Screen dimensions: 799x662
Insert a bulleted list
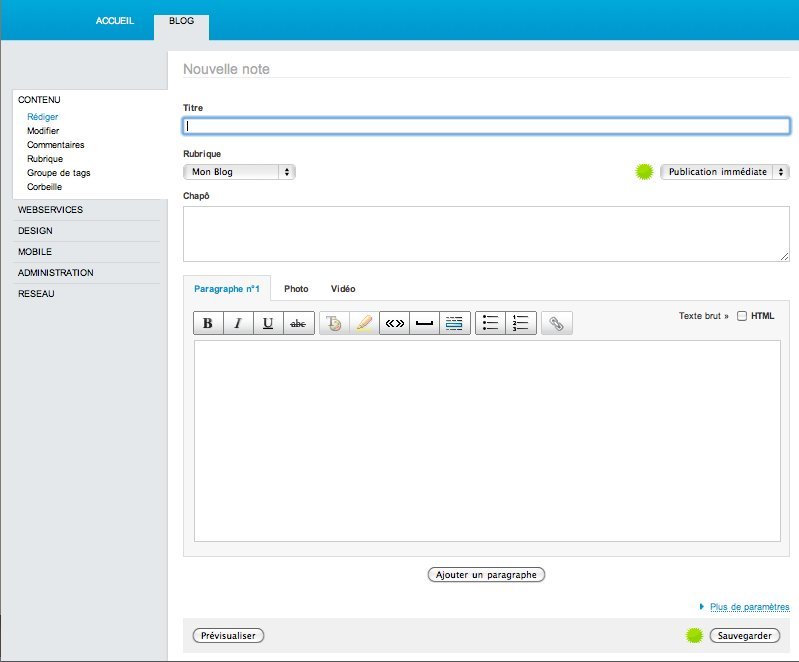coord(490,323)
